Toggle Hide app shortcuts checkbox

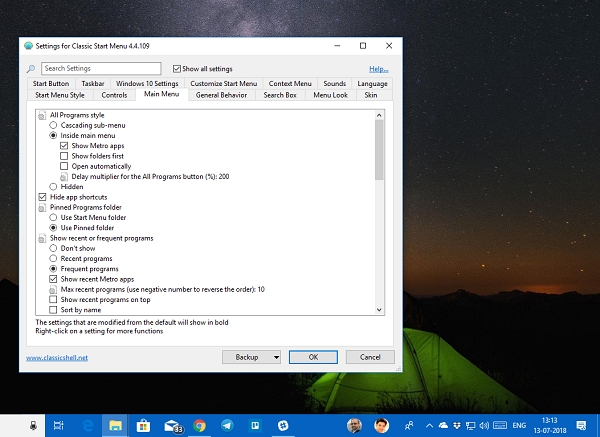tap(42, 197)
